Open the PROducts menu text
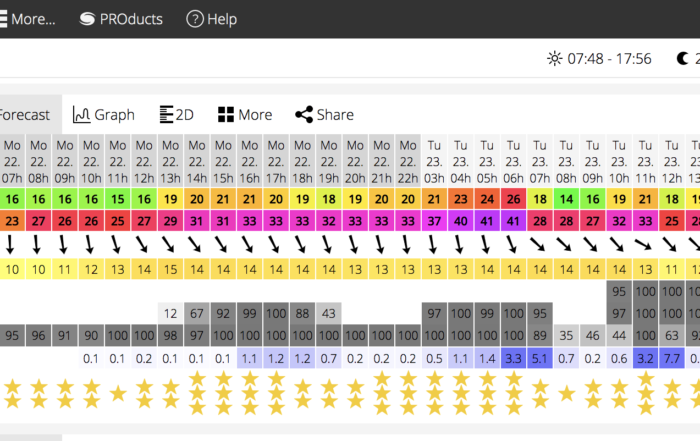 pyautogui.click(x=131, y=19)
